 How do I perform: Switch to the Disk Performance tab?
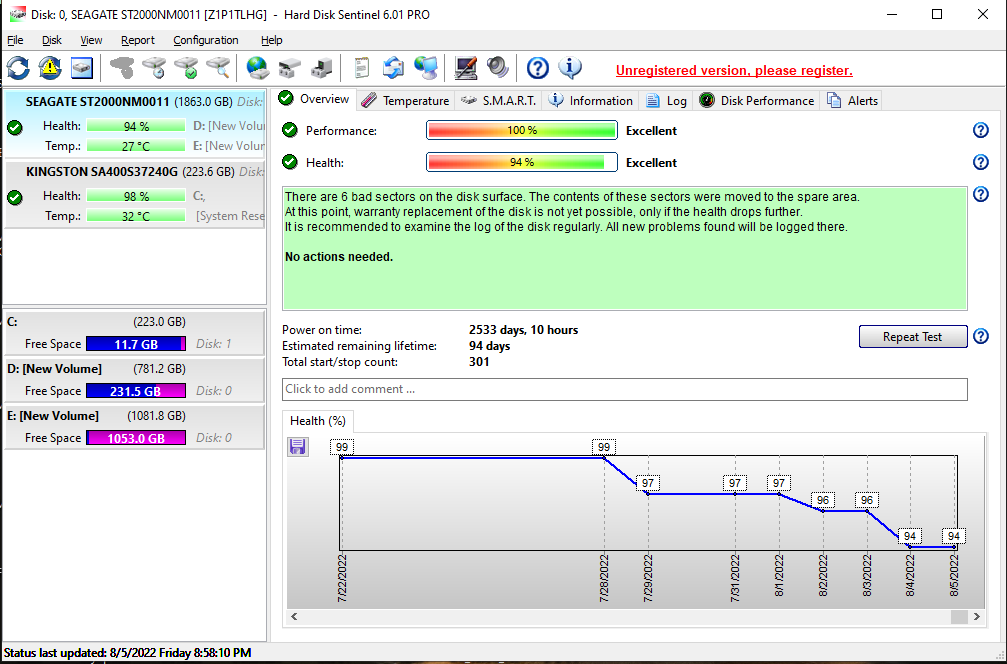[x=757, y=101]
